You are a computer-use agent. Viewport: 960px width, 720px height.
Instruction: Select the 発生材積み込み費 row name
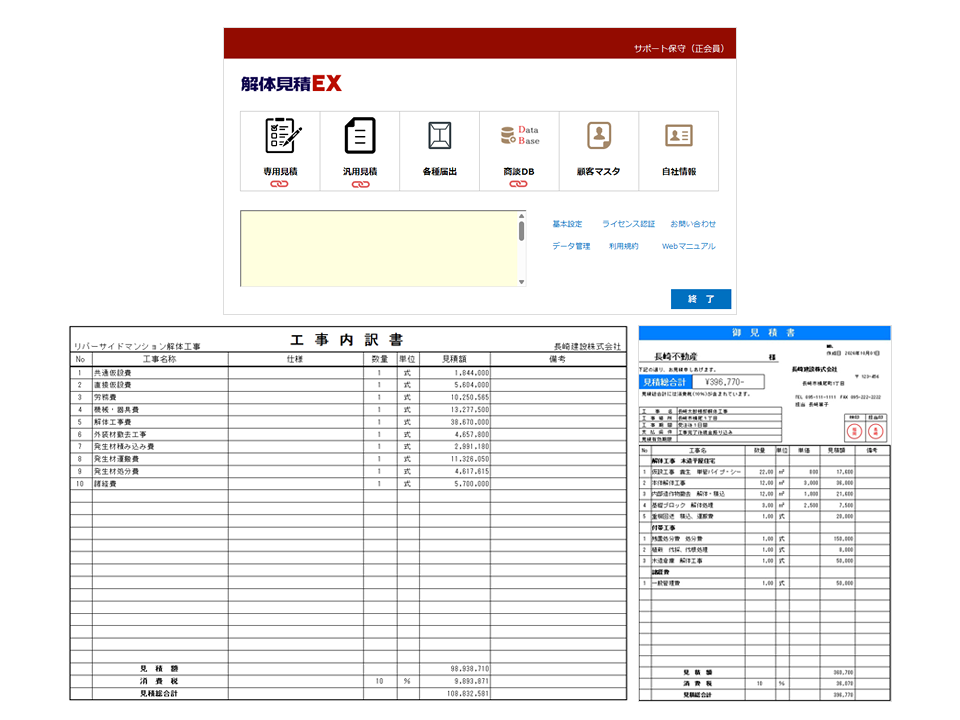point(124,446)
